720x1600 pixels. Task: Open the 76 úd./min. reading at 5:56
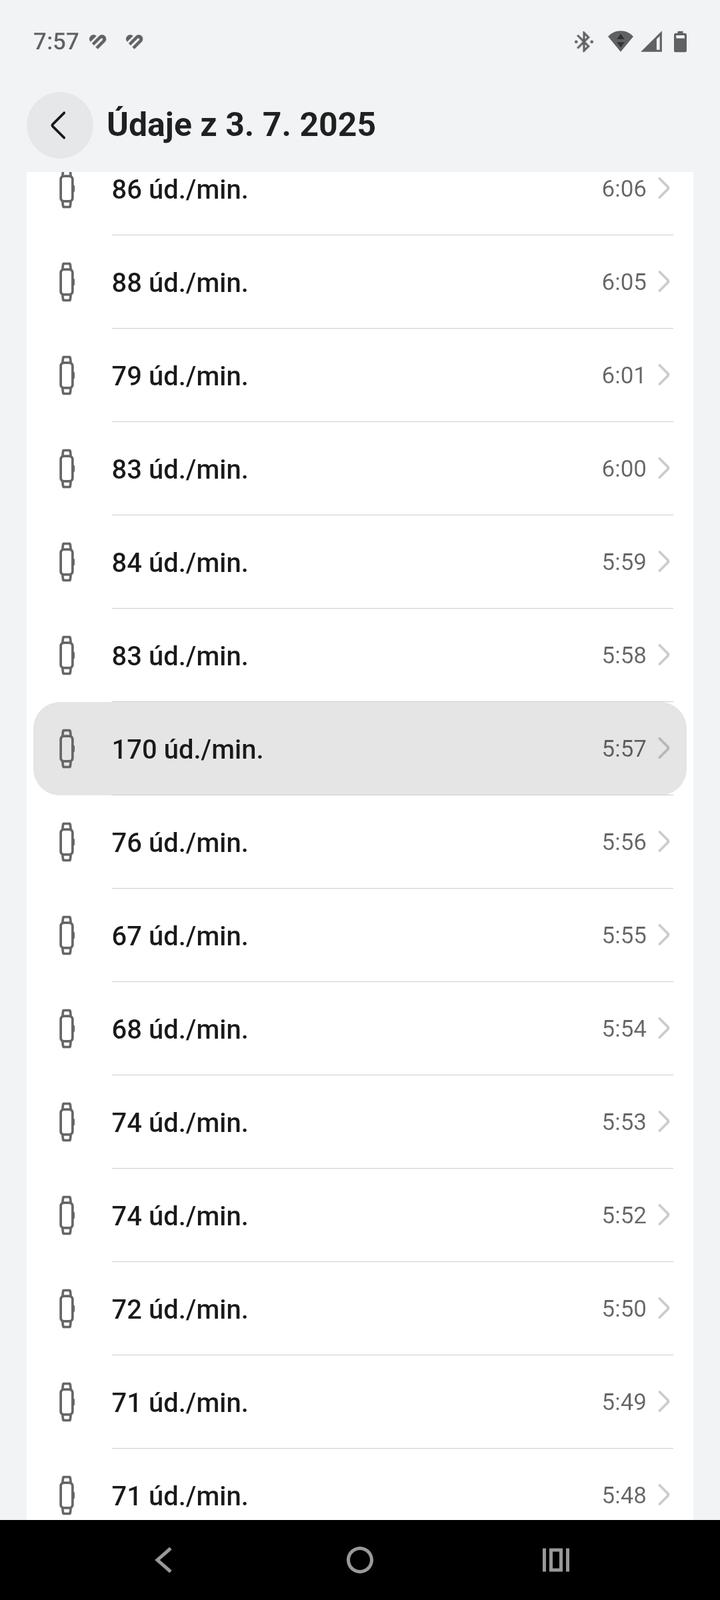[360, 842]
